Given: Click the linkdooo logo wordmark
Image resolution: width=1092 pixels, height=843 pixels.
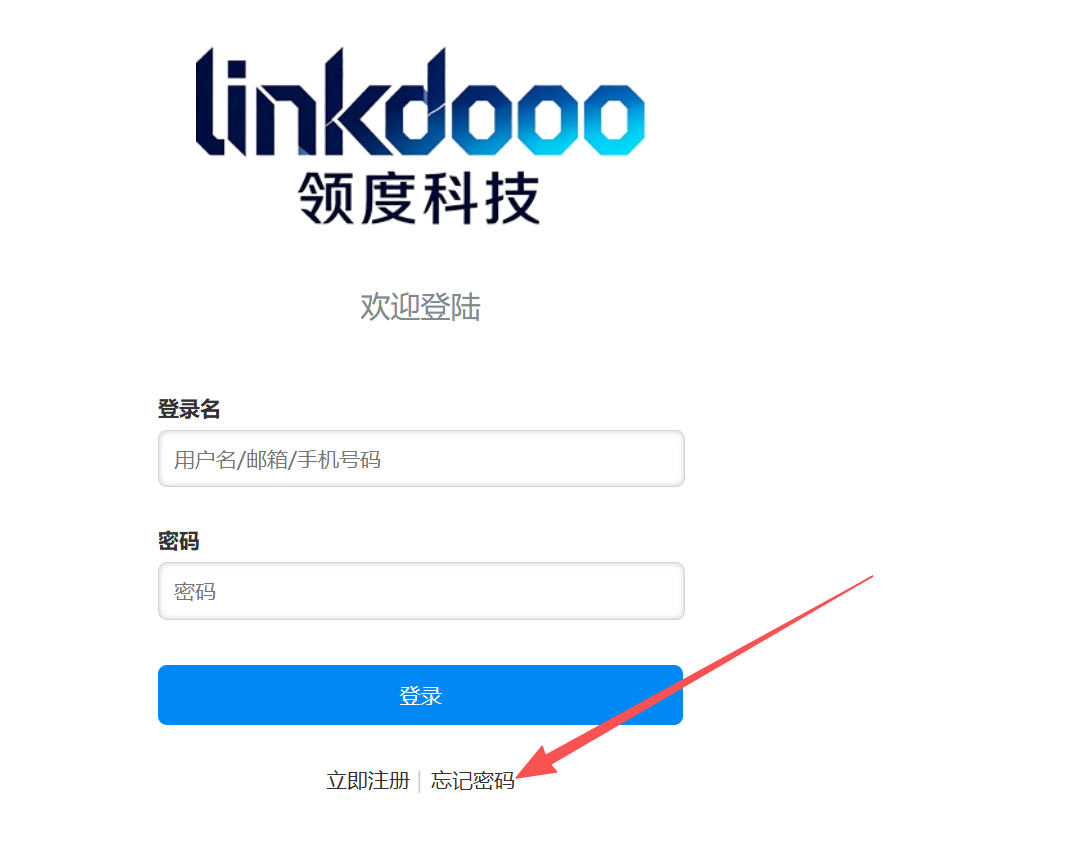Looking at the screenshot, I should coord(420,102).
